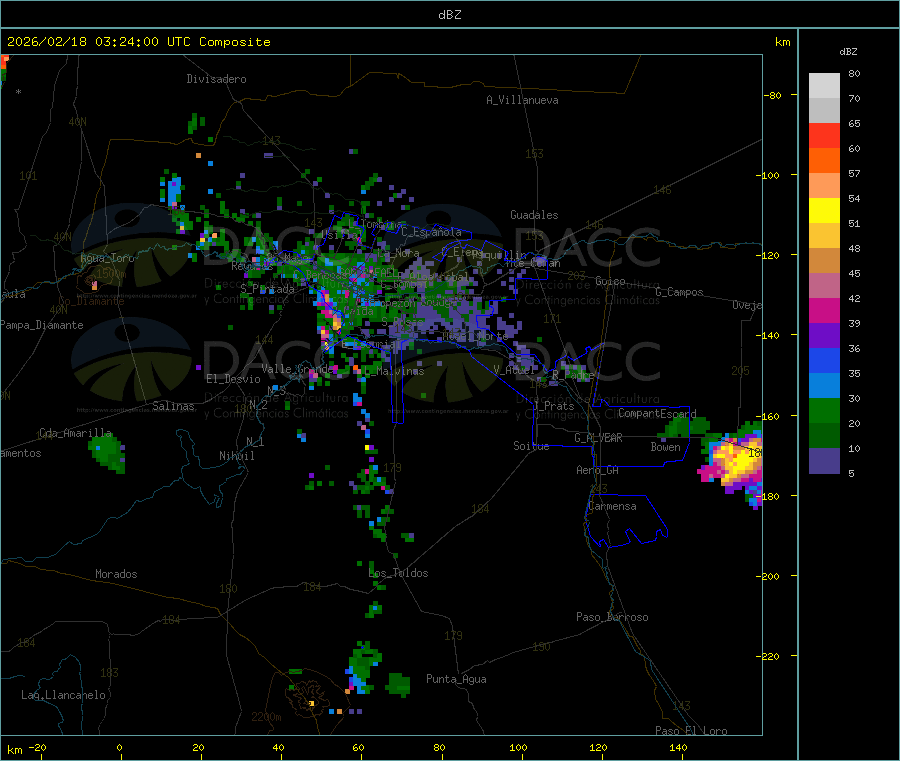Click the El_Desvio location label
The width and height of the screenshot is (900, 761).
pyautogui.click(x=233, y=379)
